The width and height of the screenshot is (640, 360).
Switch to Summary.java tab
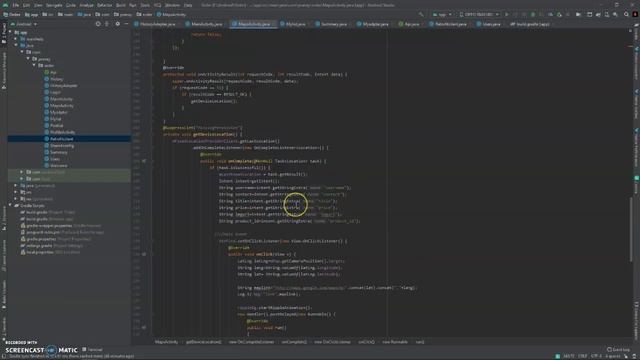(x=331, y=24)
